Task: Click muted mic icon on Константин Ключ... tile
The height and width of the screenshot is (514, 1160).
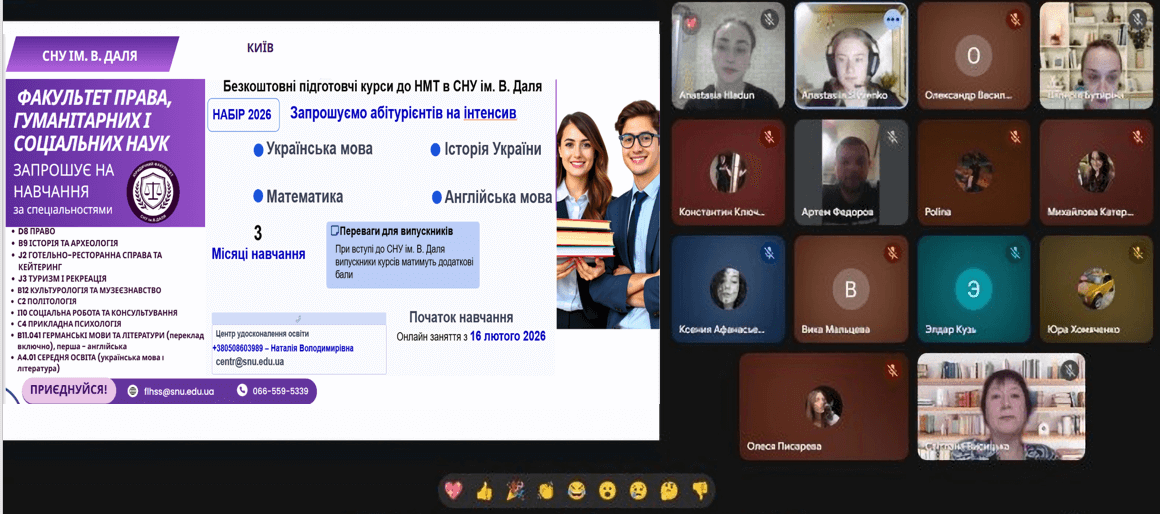Action: click(769, 137)
